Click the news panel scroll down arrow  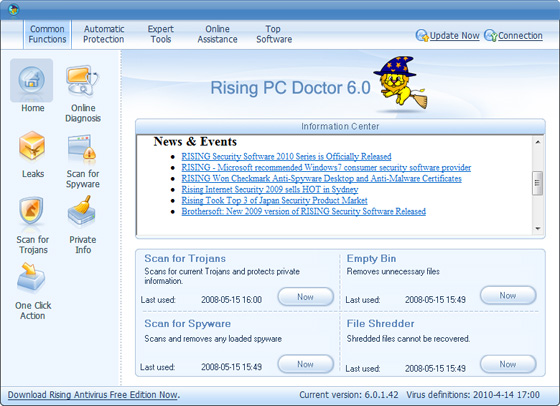pyautogui.click(x=538, y=229)
